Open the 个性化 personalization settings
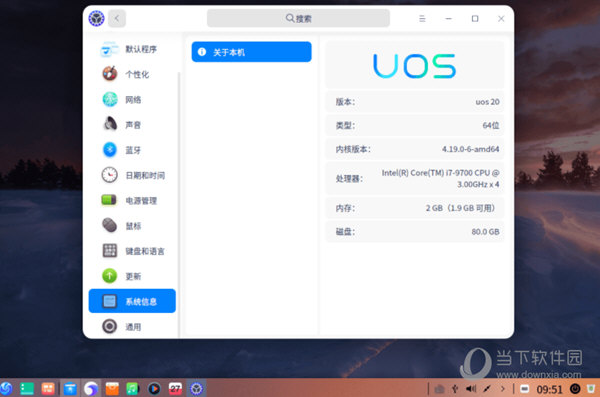The height and width of the screenshot is (397, 600). tap(132, 74)
